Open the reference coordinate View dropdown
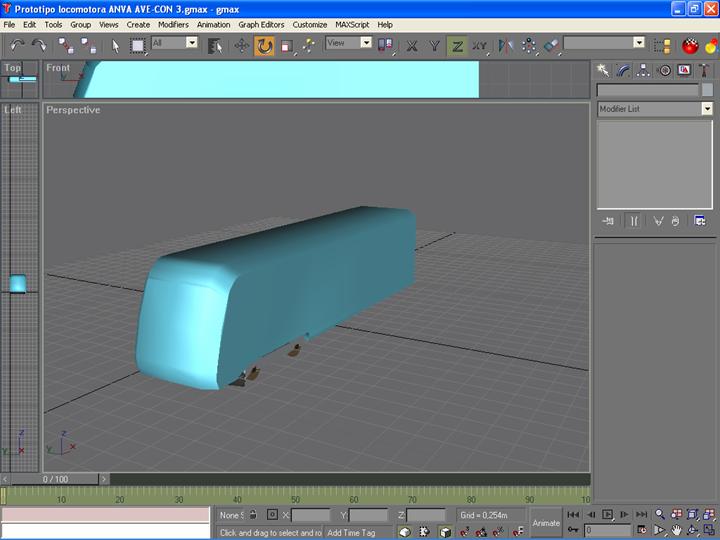 [x=349, y=44]
